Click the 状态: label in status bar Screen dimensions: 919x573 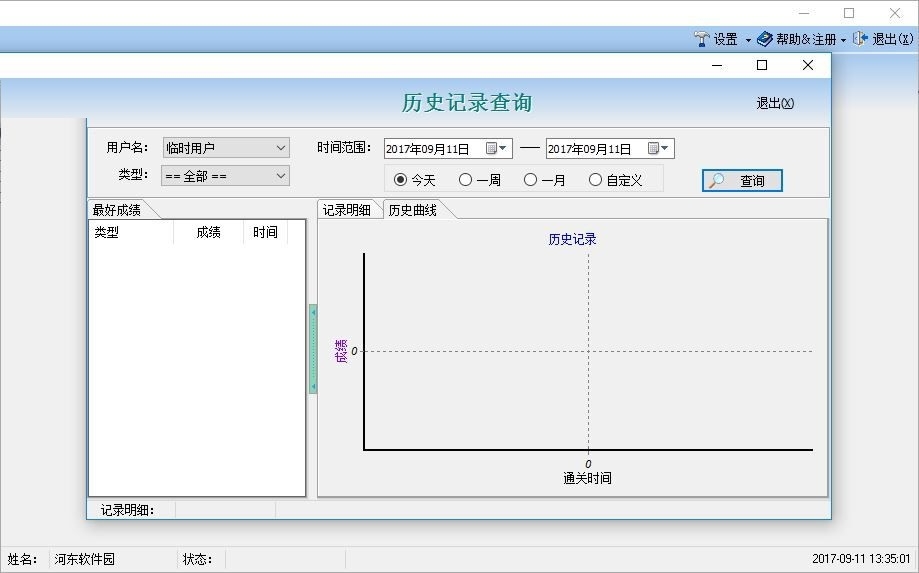point(198,559)
